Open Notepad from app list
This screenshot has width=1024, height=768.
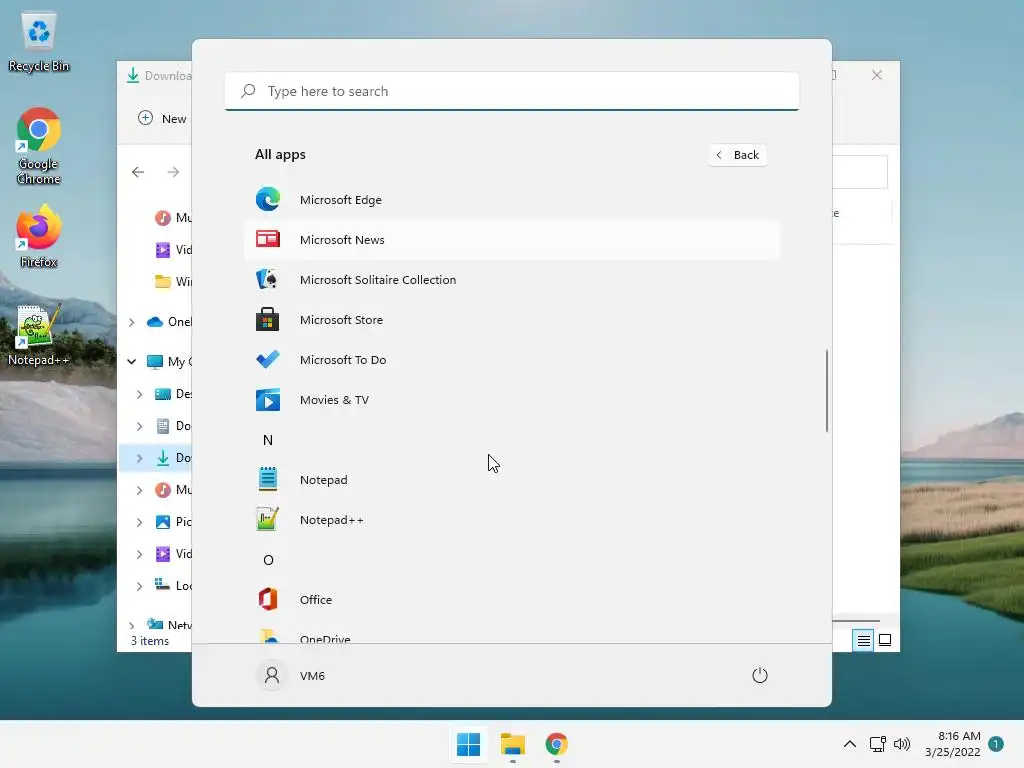click(x=512, y=480)
